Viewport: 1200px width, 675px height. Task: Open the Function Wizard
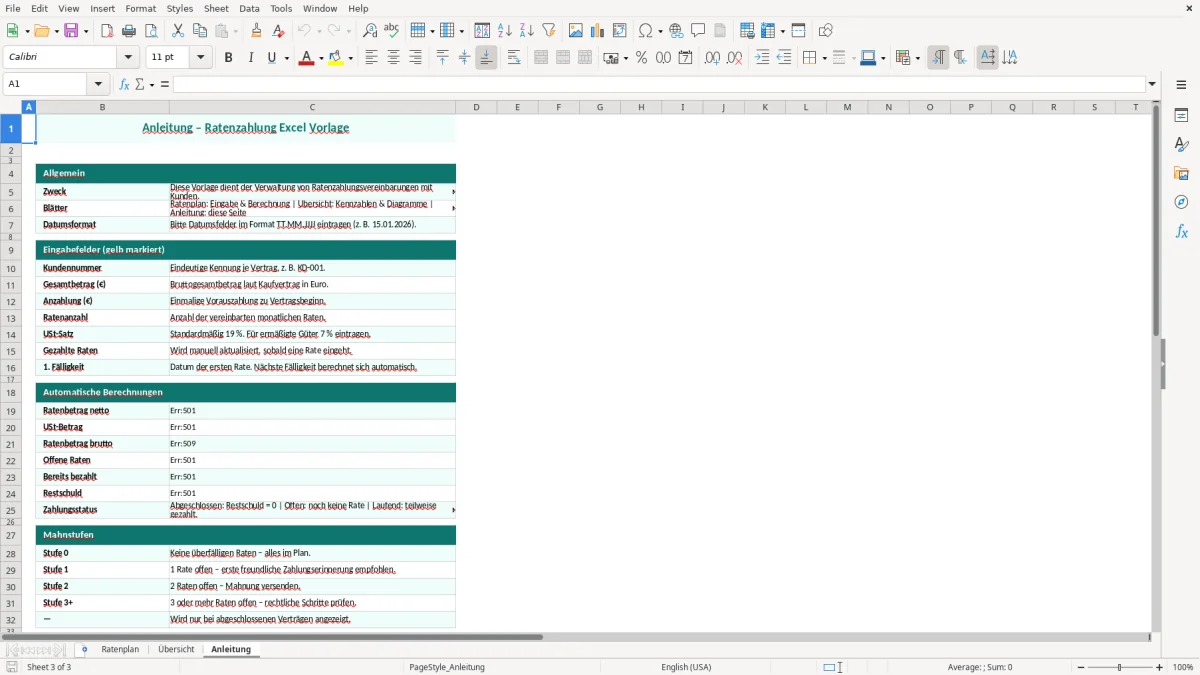point(124,84)
